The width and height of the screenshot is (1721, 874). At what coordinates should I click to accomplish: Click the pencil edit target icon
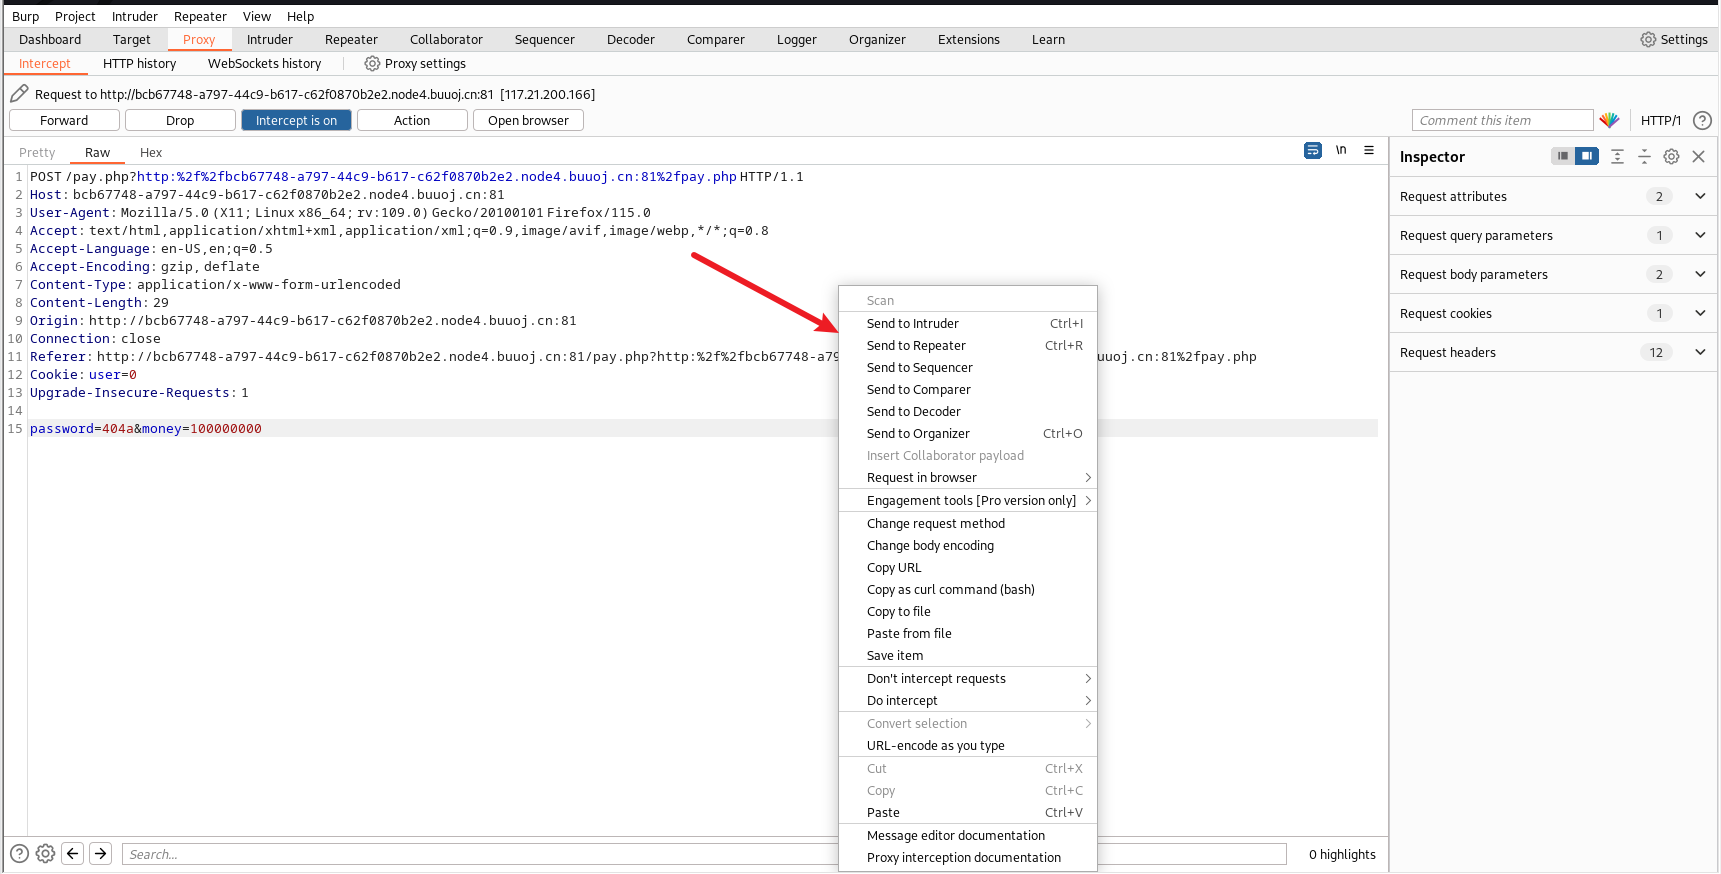[19, 94]
